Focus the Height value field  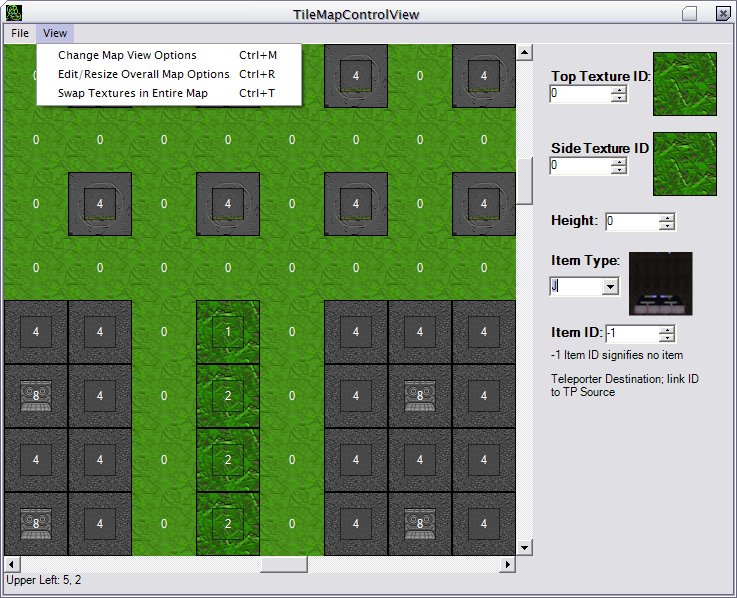point(631,221)
